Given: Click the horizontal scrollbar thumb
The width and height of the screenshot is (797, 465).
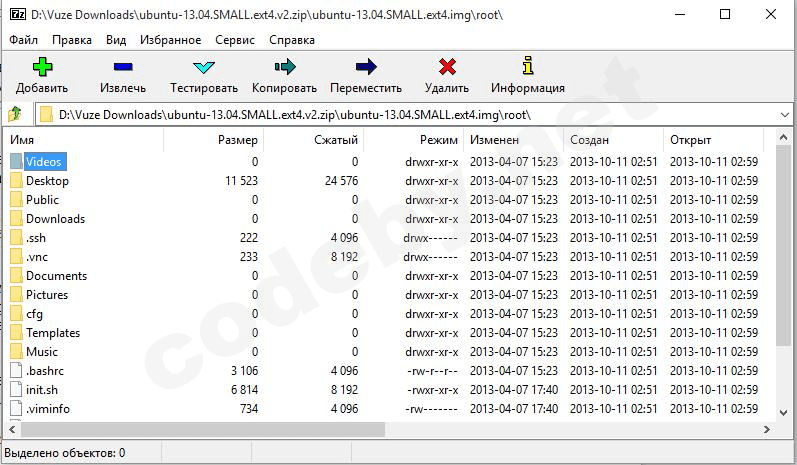Looking at the screenshot, I should [203, 429].
